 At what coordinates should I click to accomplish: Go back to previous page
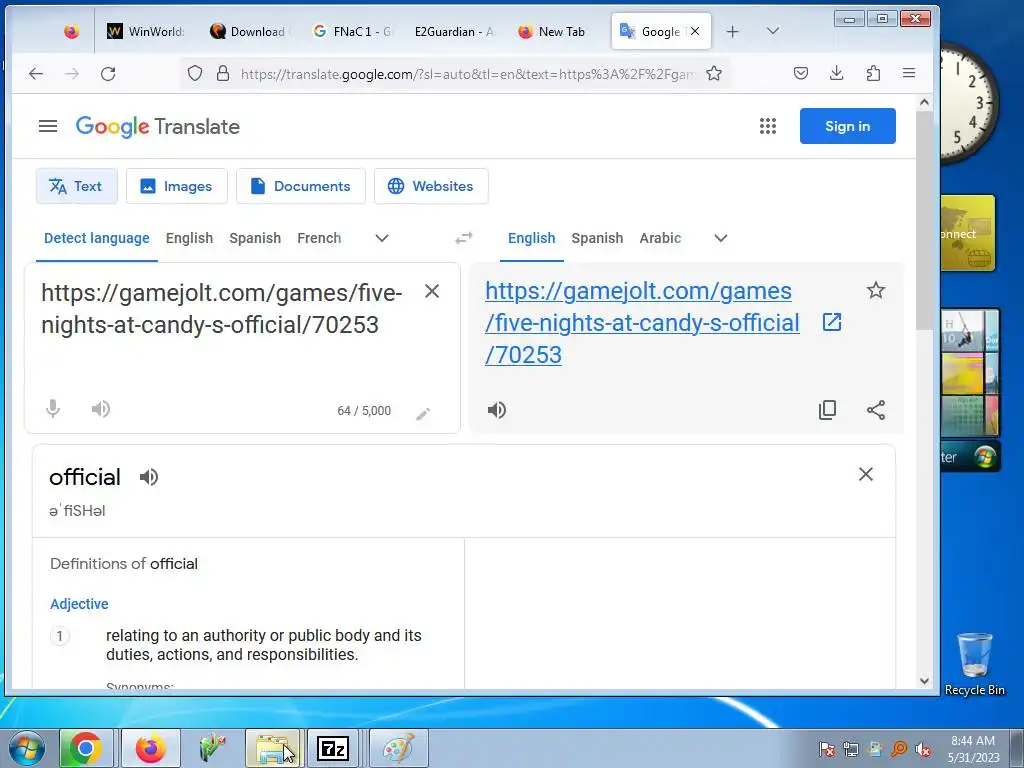click(36, 74)
